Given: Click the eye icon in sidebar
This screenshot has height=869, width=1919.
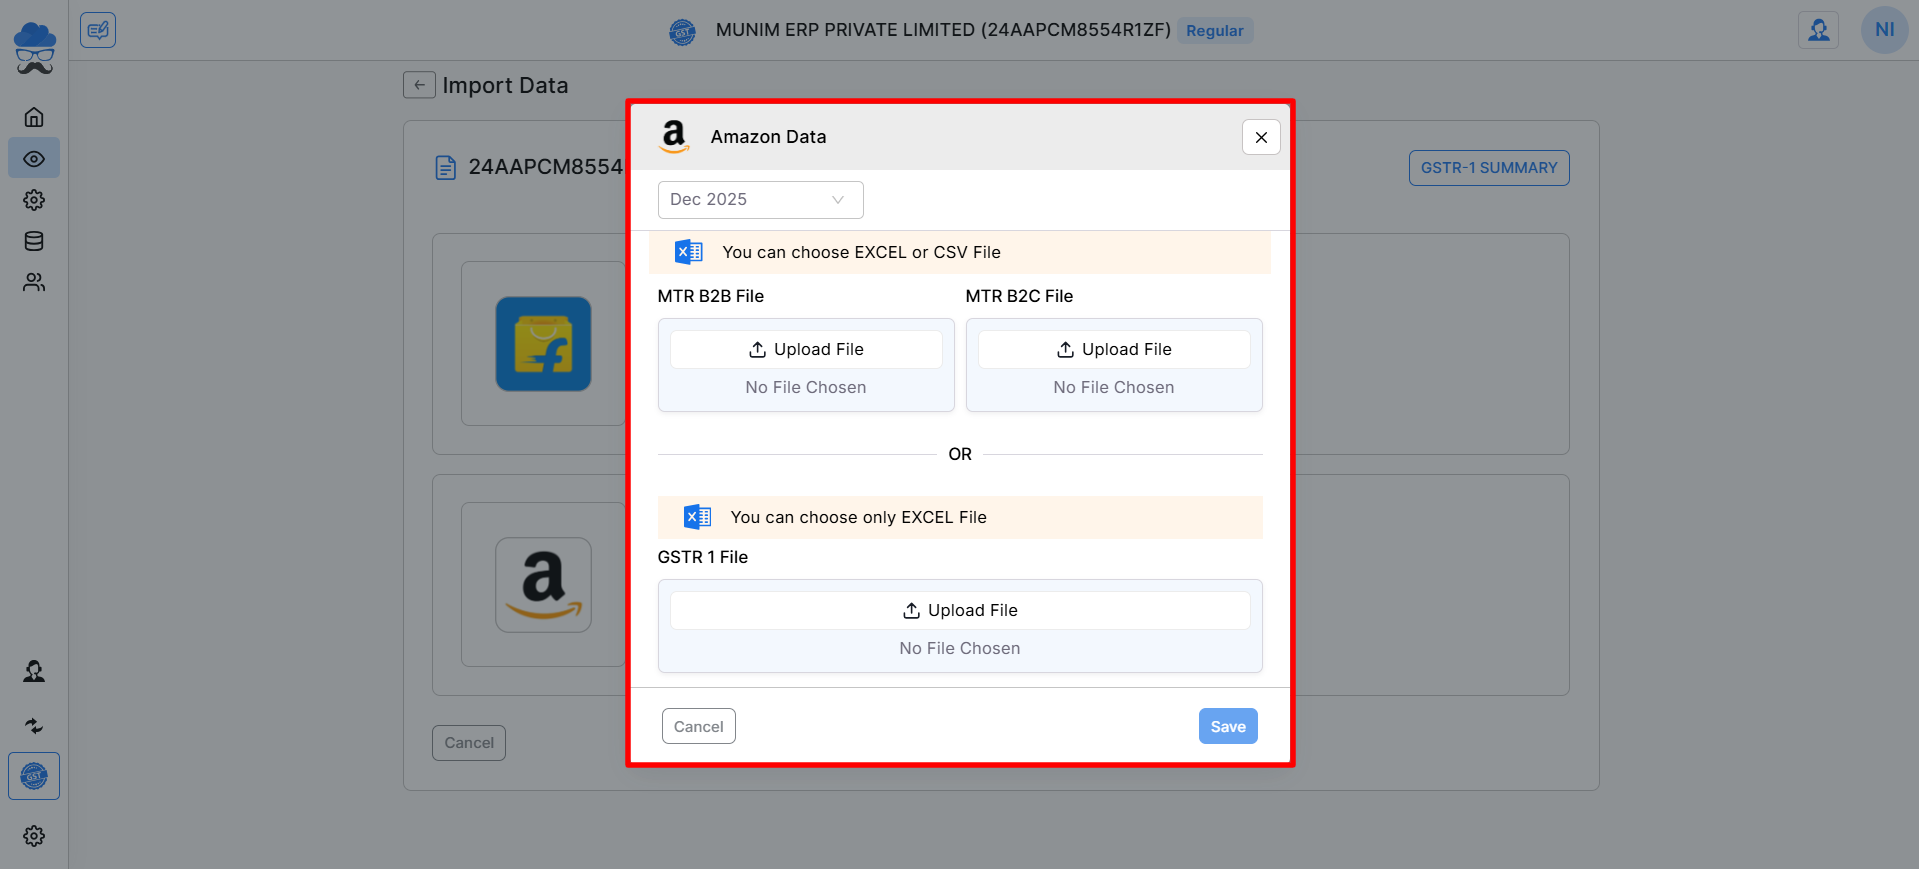Looking at the screenshot, I should coord(34,159).
